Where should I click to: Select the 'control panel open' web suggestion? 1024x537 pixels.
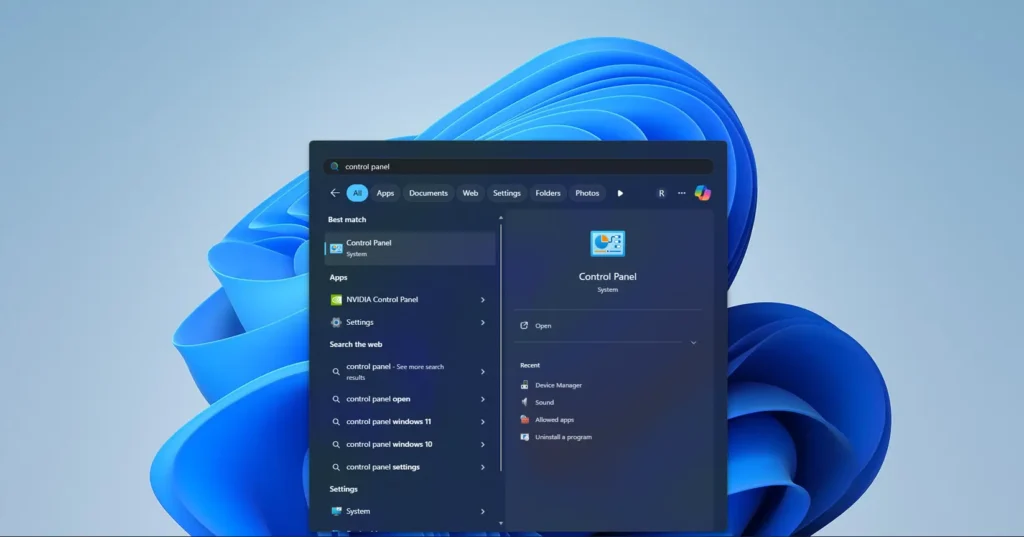pyautogui.click(x=410, y=399)
